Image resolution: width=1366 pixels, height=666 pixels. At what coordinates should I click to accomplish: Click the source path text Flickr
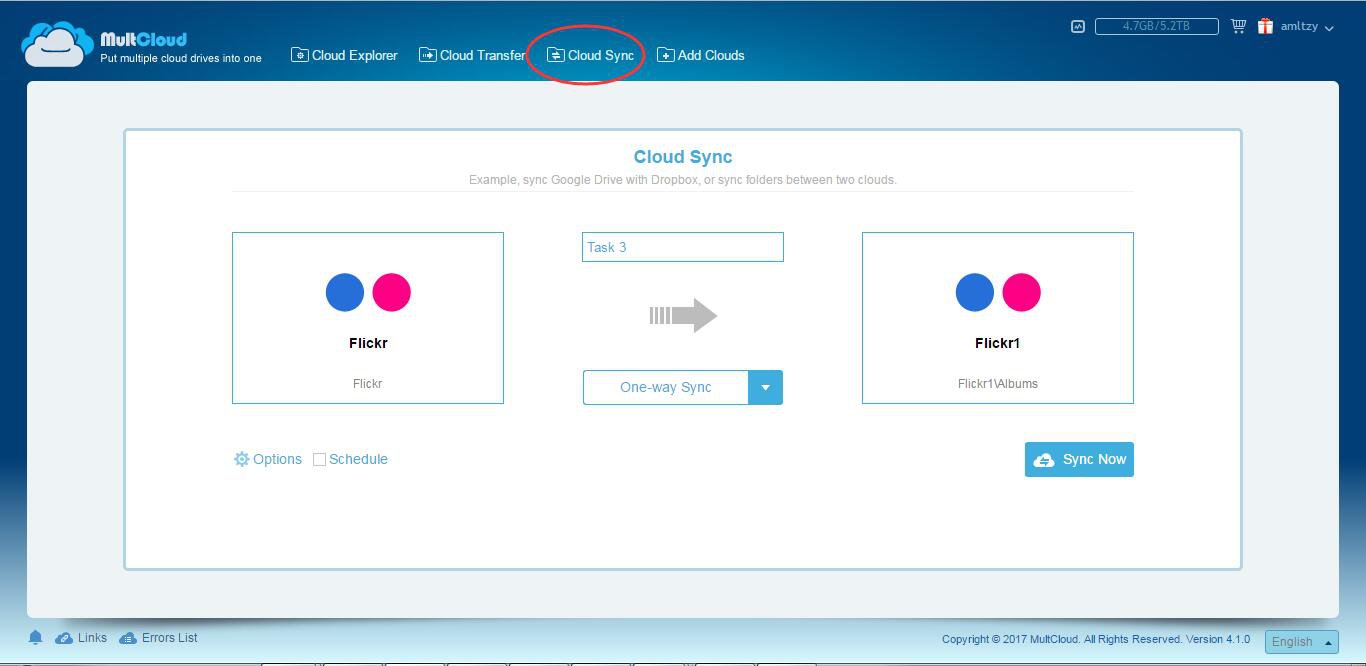[x=367, y=383]
